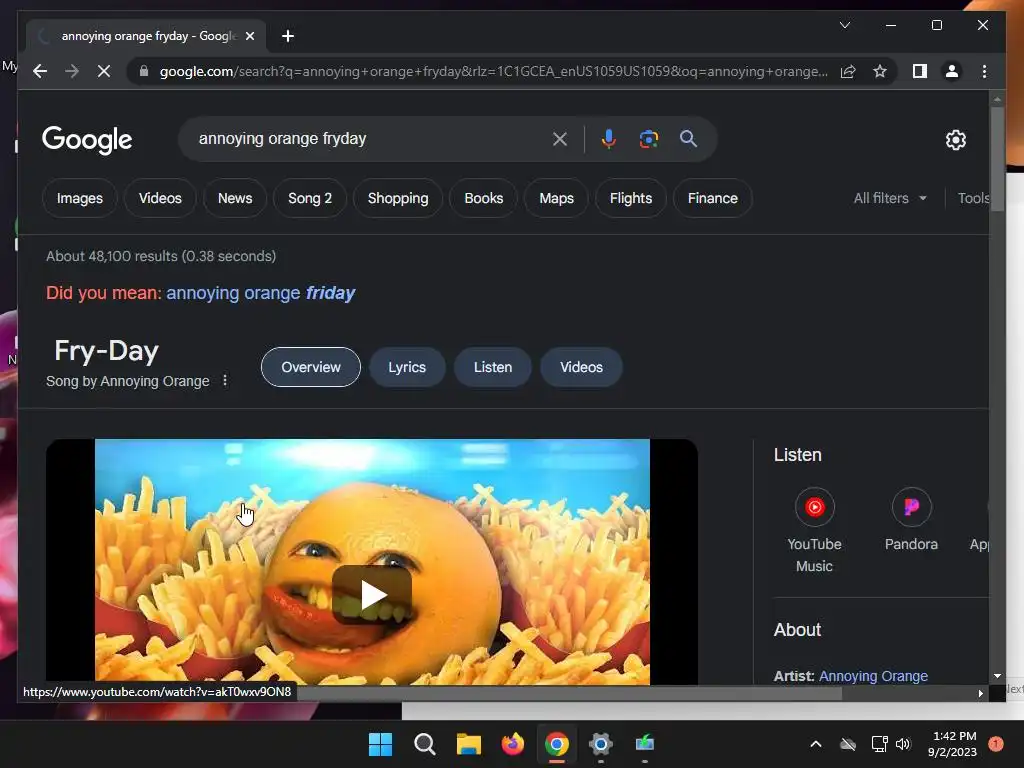Stop loading the page

point(104,71)
